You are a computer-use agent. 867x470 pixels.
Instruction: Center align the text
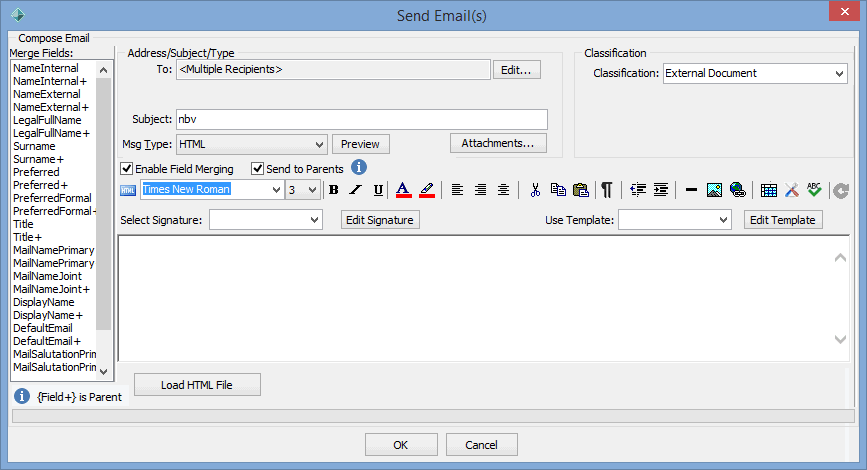click(503, 190)
